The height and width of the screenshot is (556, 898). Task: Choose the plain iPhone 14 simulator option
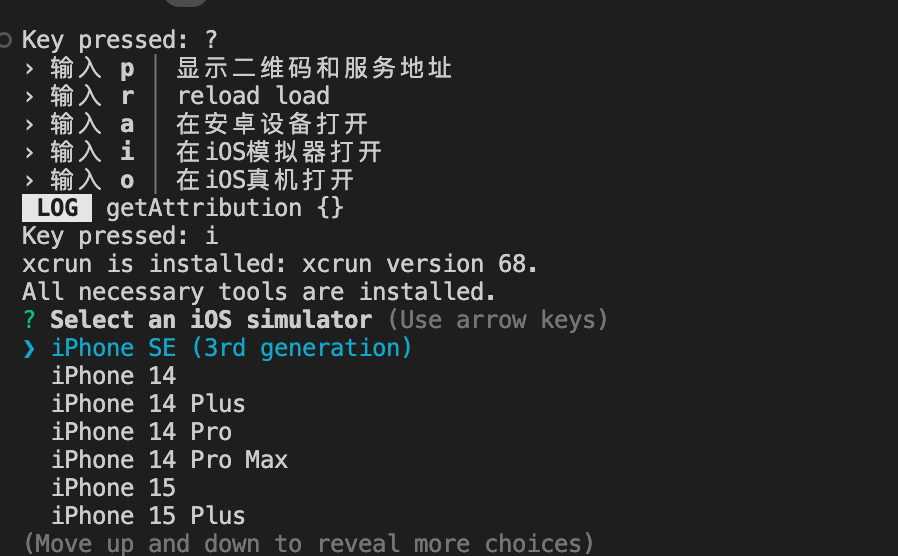pos(113,376)
